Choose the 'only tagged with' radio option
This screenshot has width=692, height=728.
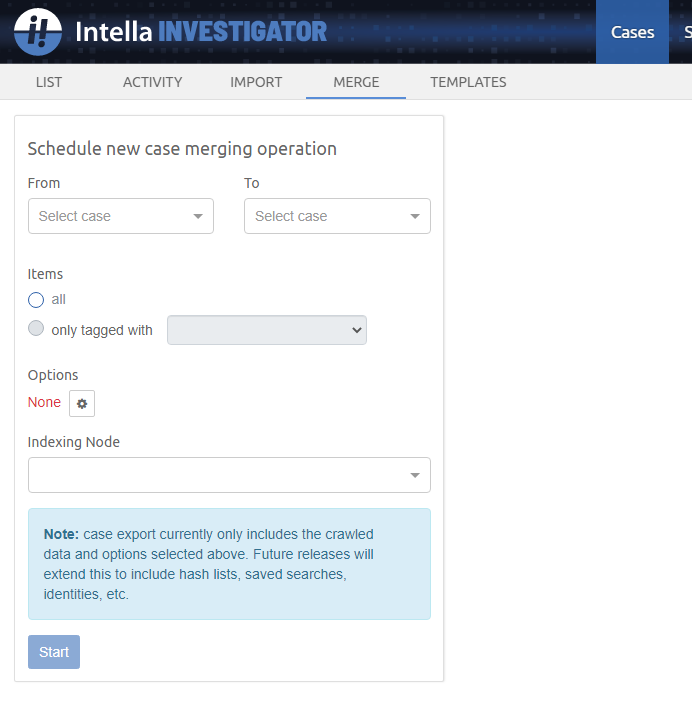point(36,329)
